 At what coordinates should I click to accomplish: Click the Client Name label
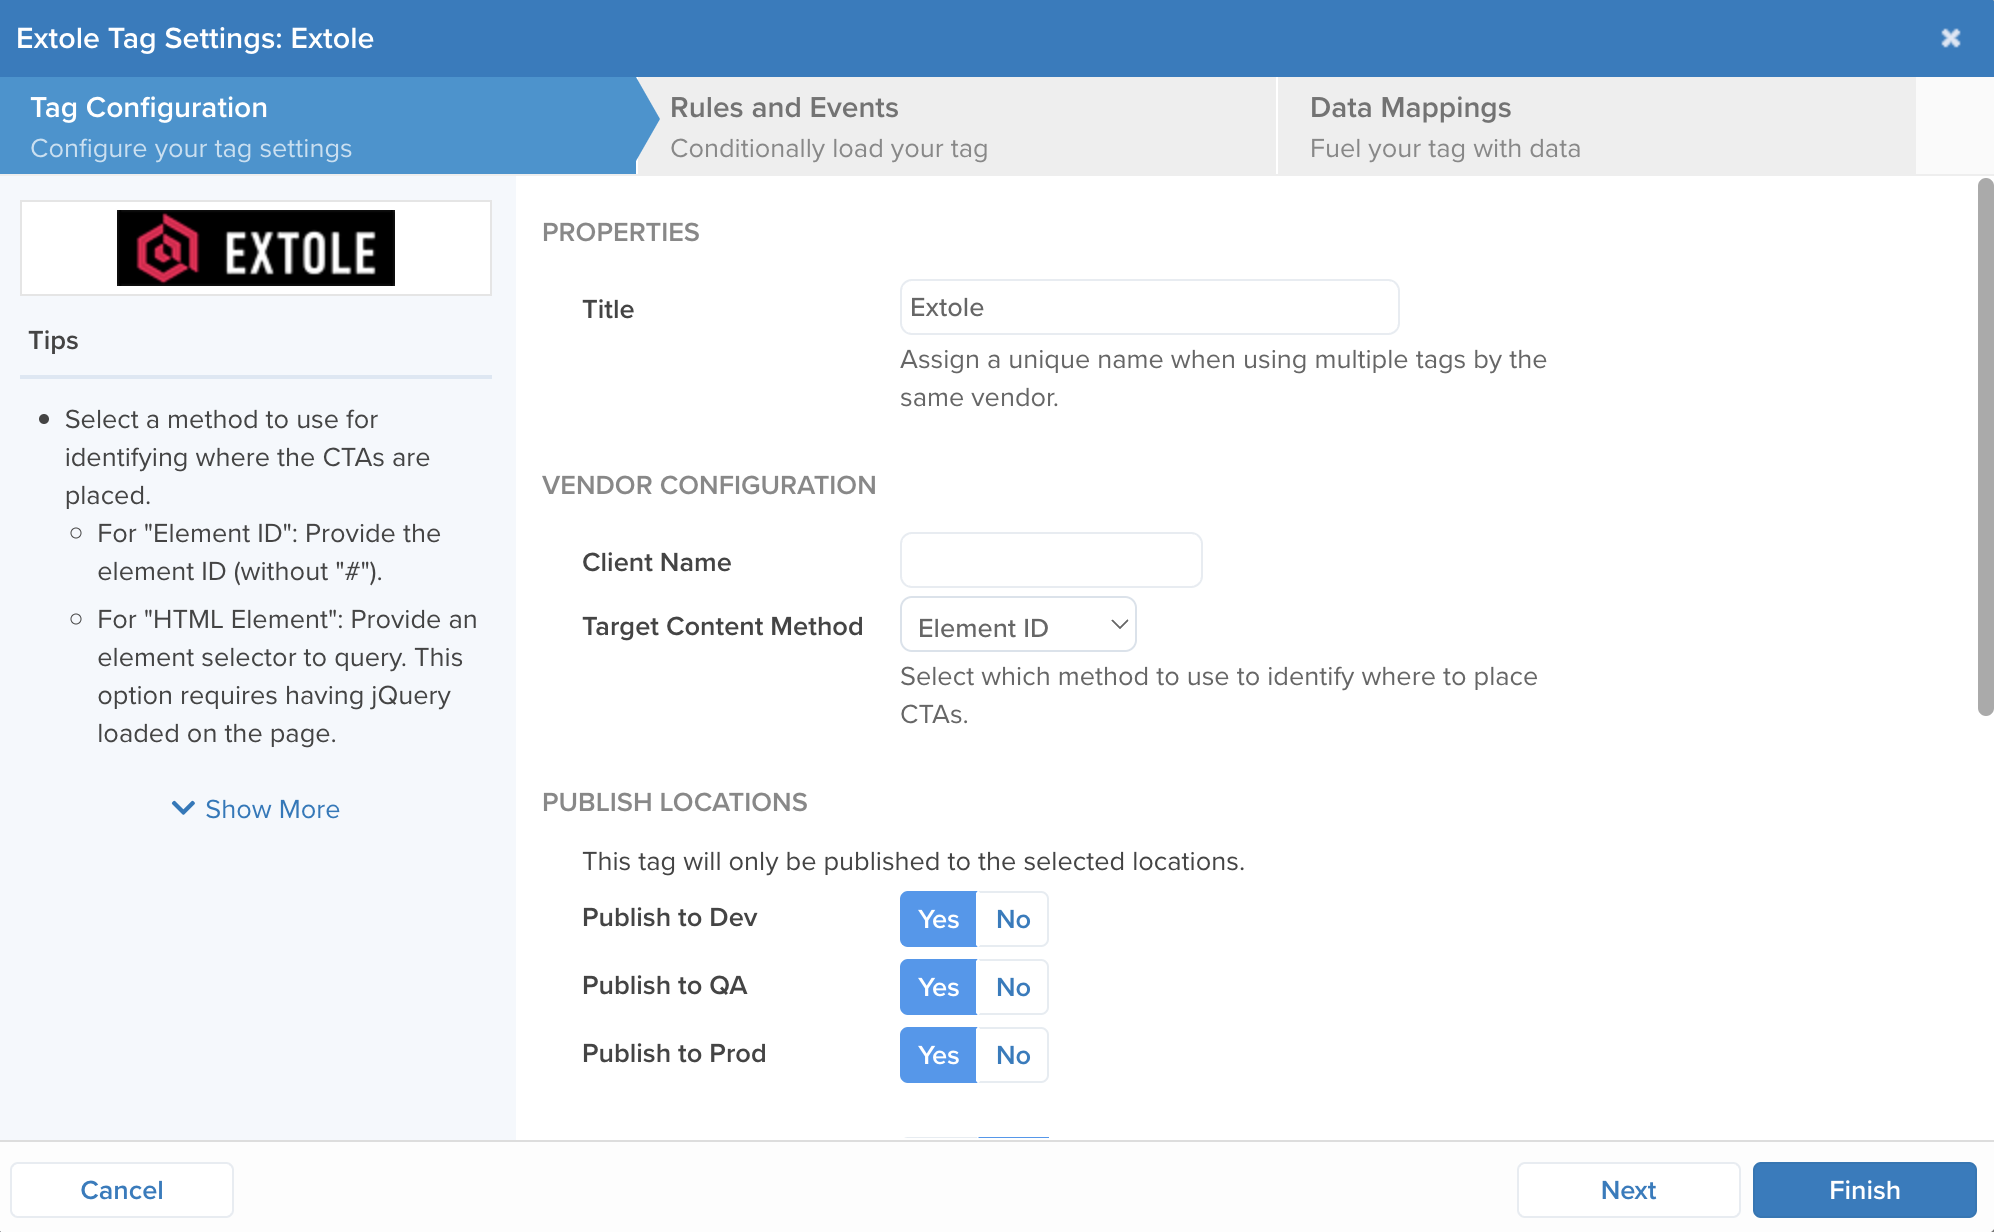[x=656, y=562]
